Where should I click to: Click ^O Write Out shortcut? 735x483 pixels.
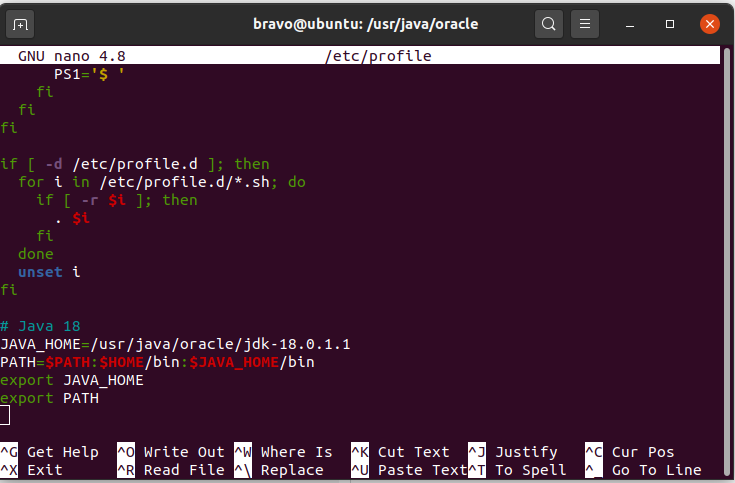(171, 452)
